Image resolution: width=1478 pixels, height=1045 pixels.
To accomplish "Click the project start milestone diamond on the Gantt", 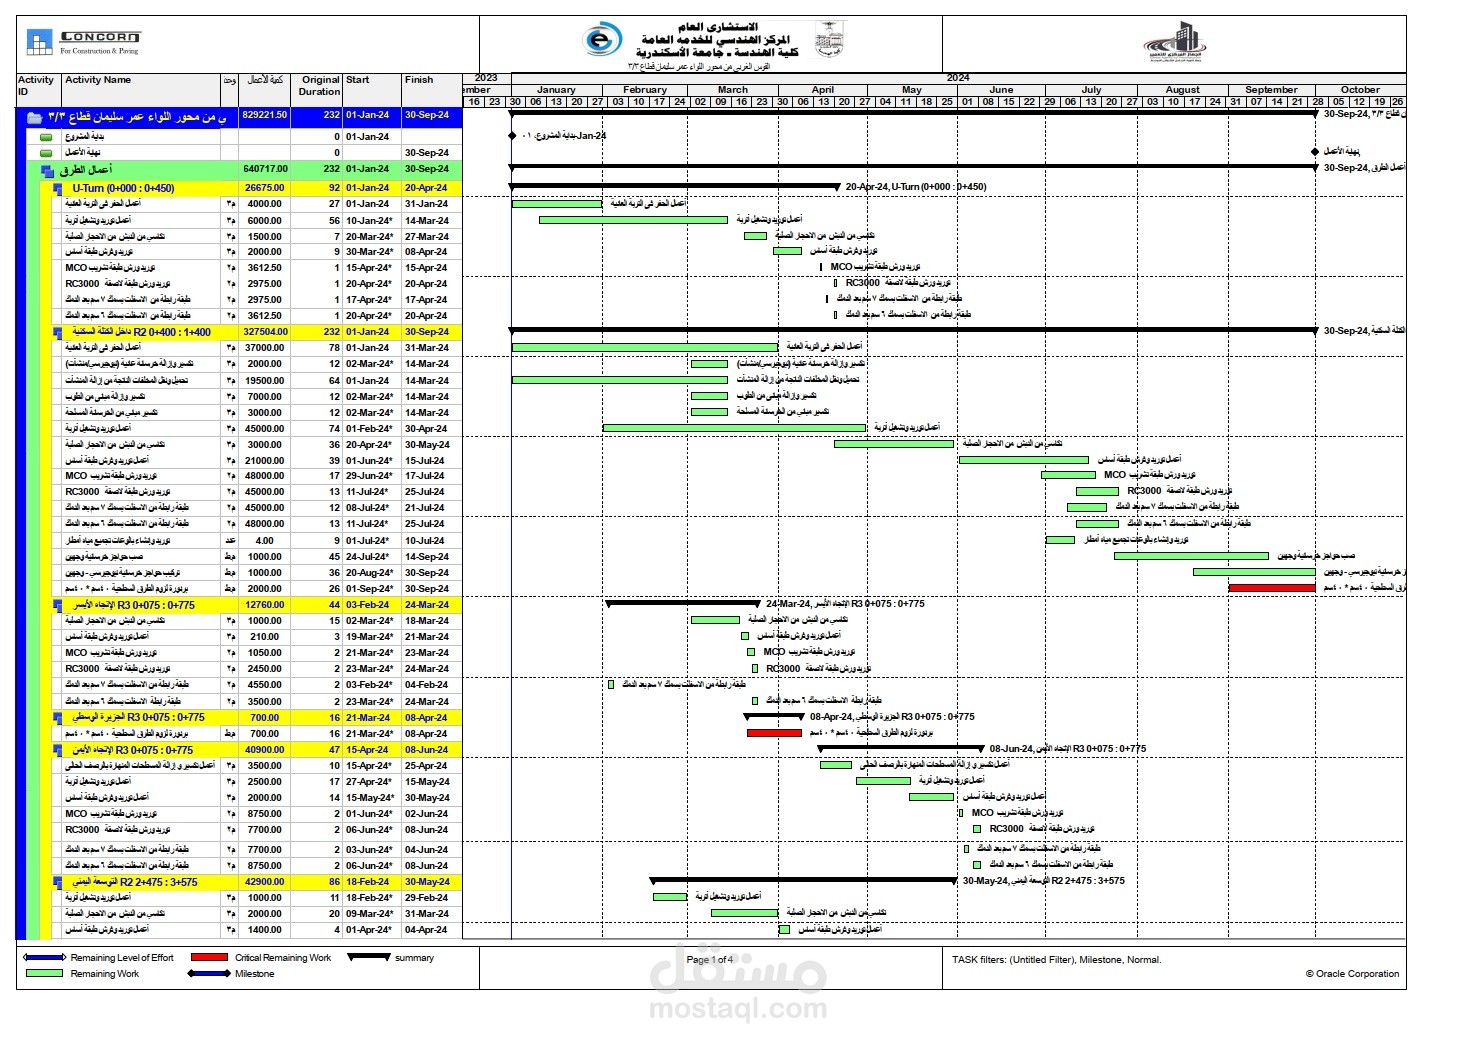I will point(513,136).
